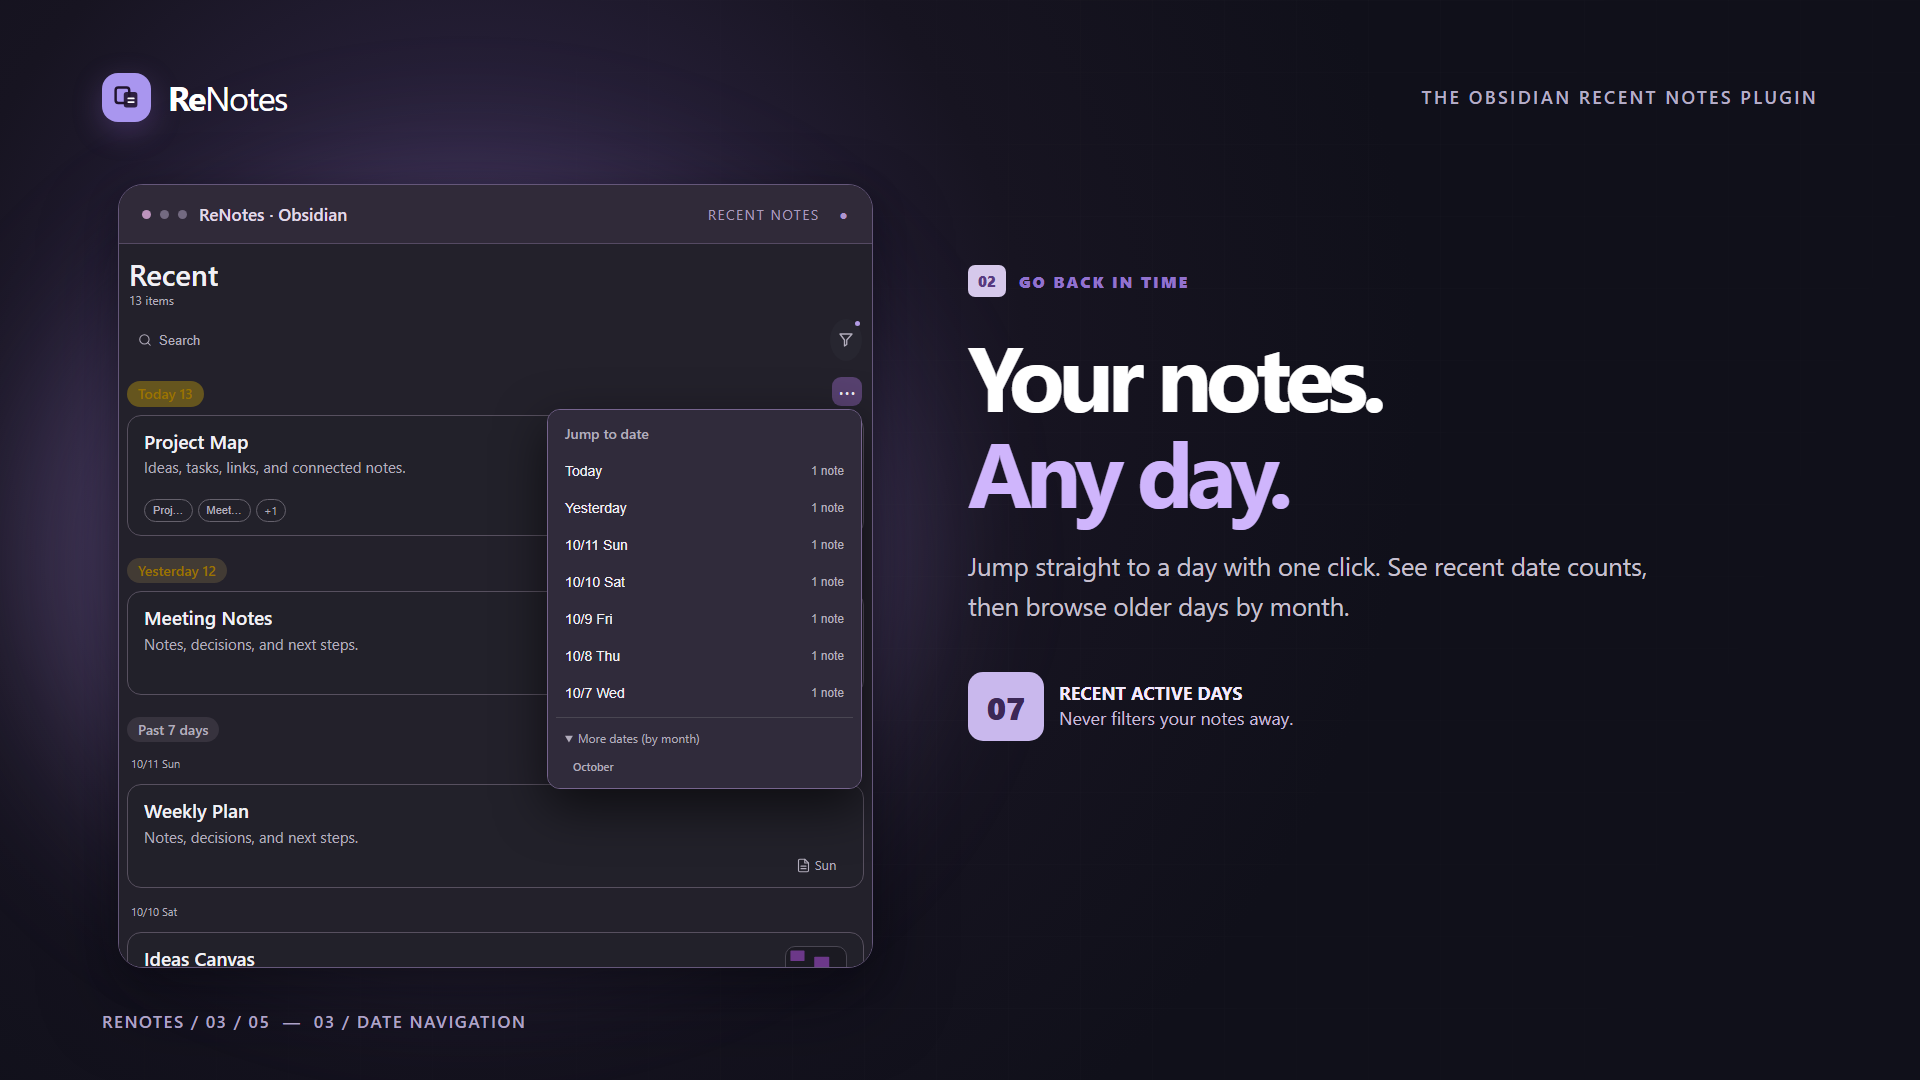
Task: Click the 07 recent active days badge
Action: point(1006,707)
